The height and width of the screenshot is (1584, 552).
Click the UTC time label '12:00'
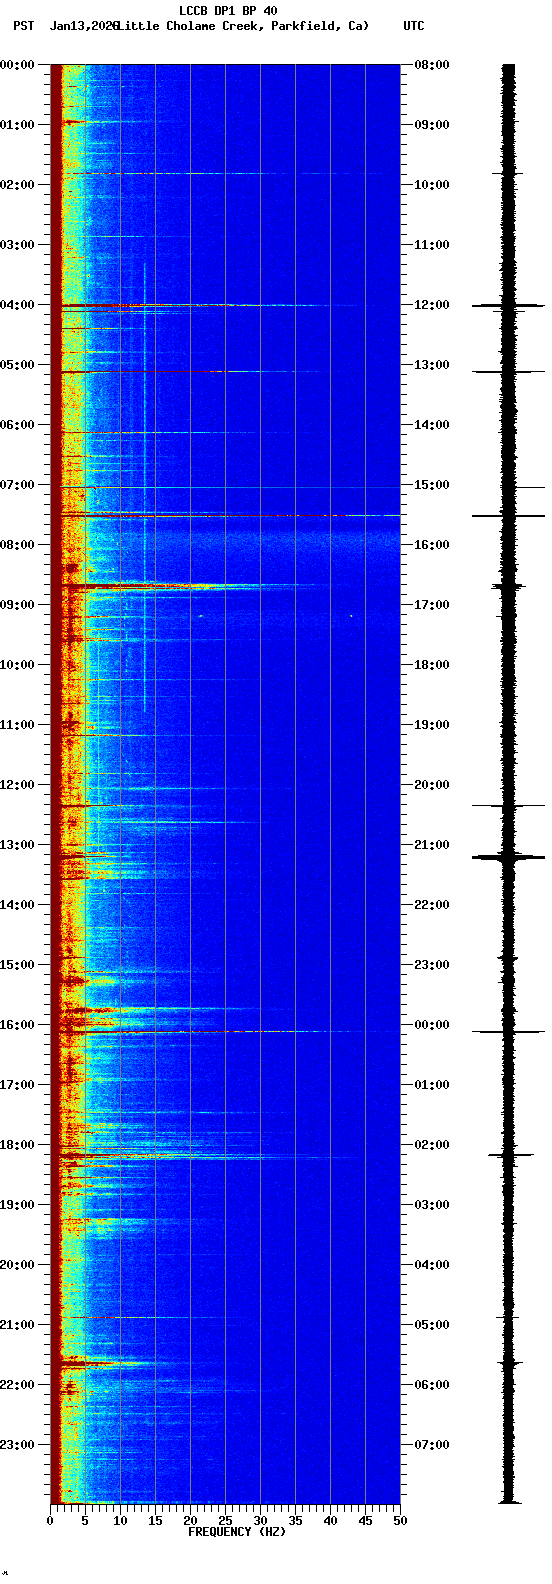432,305
